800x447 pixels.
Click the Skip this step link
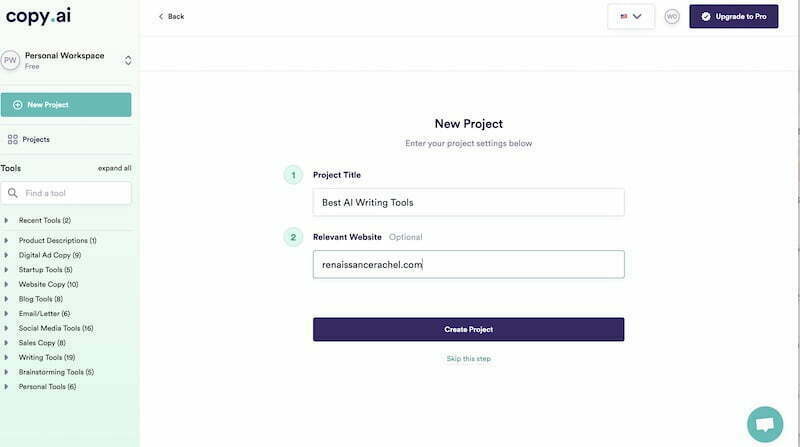click(468, 359)
